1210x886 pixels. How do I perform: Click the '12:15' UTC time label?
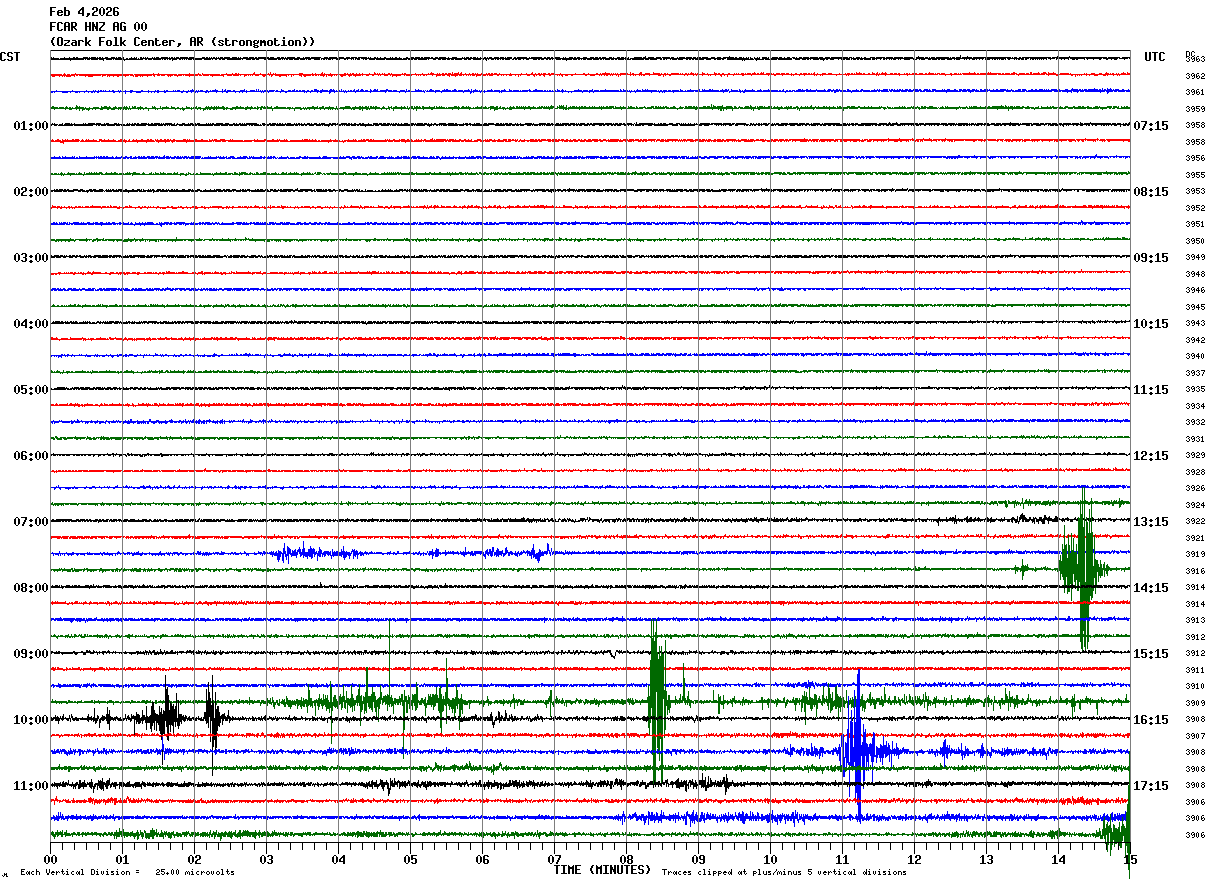pos(1151,456)
